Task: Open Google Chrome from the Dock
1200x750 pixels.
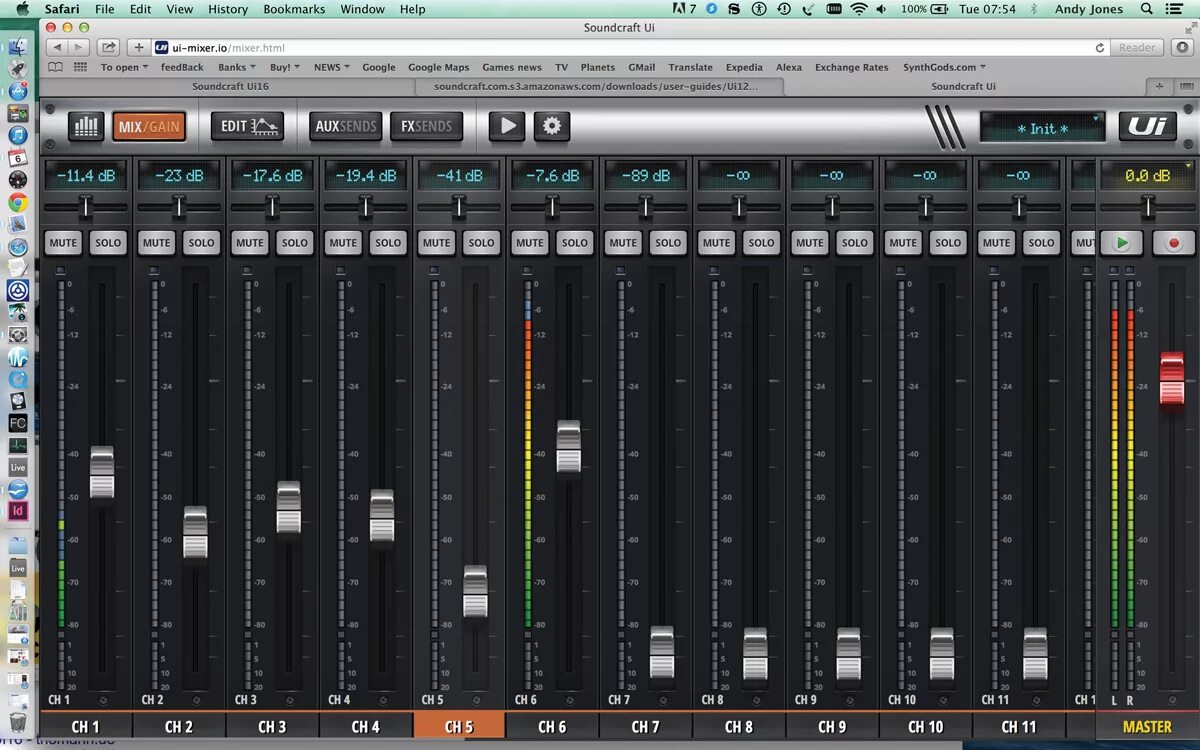Action: pyautogui.click(x=18, y=202)
